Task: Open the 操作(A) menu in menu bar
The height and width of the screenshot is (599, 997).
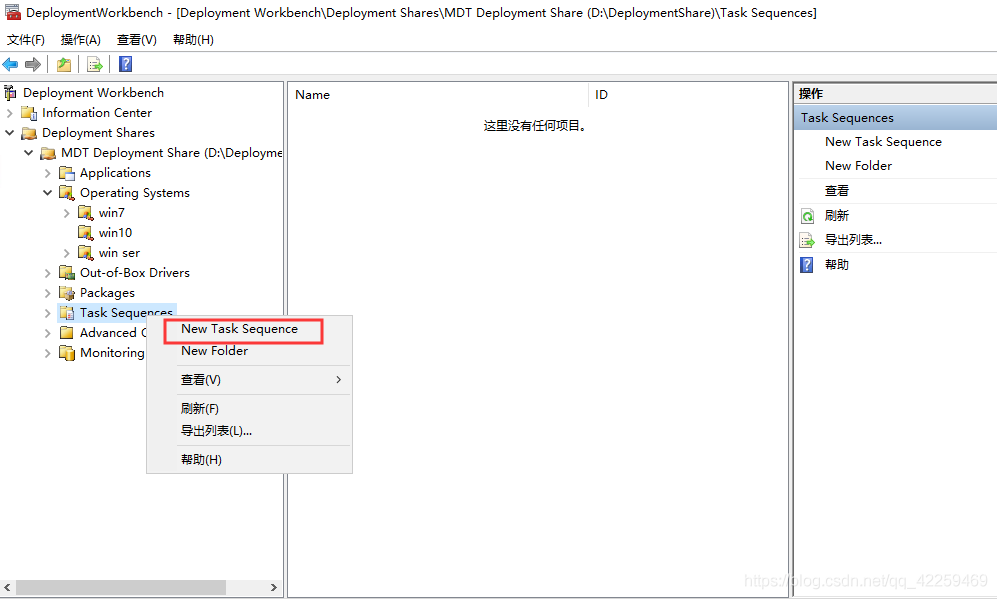Action: pos(80,40)
